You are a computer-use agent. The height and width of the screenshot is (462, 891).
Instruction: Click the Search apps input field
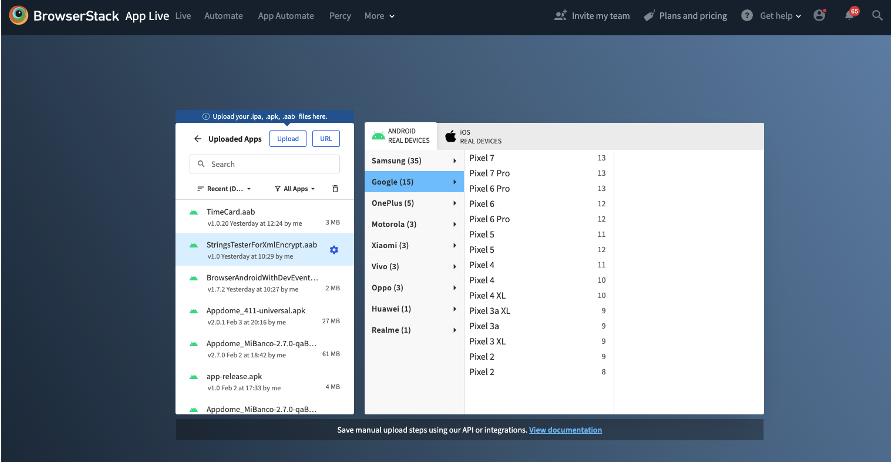(264, 164)
